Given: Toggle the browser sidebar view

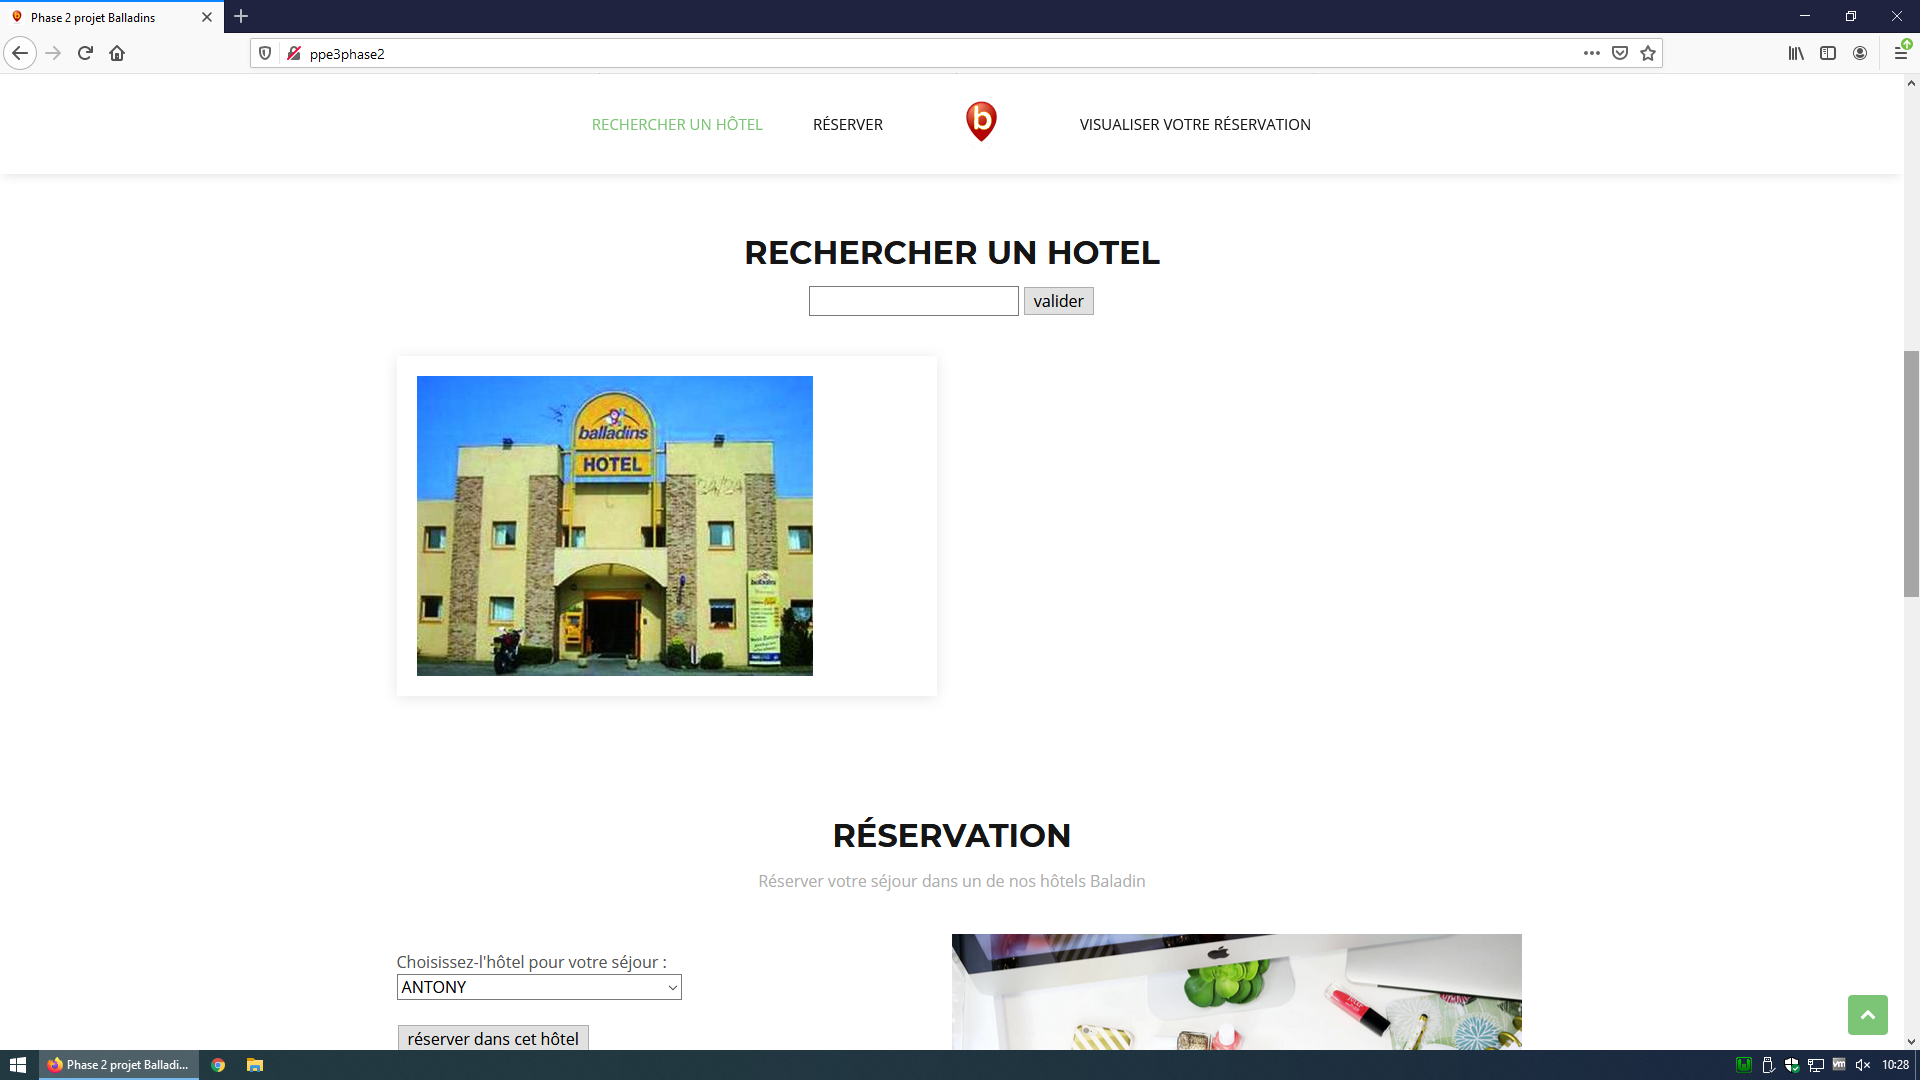Looking at the screenshot, I should pos(1828,53).
